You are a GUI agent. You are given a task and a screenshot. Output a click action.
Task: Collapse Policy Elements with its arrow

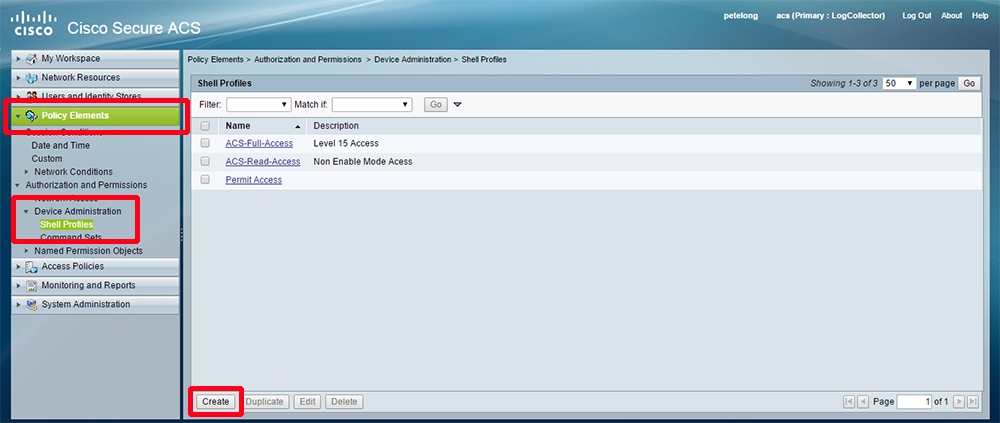18,115
